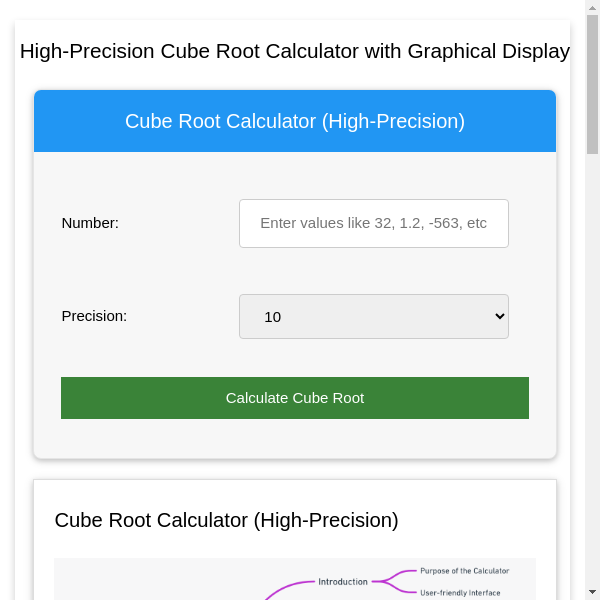
Task: Click the High-Precision Cube Root Calculator page title
Action: point(295,51)
